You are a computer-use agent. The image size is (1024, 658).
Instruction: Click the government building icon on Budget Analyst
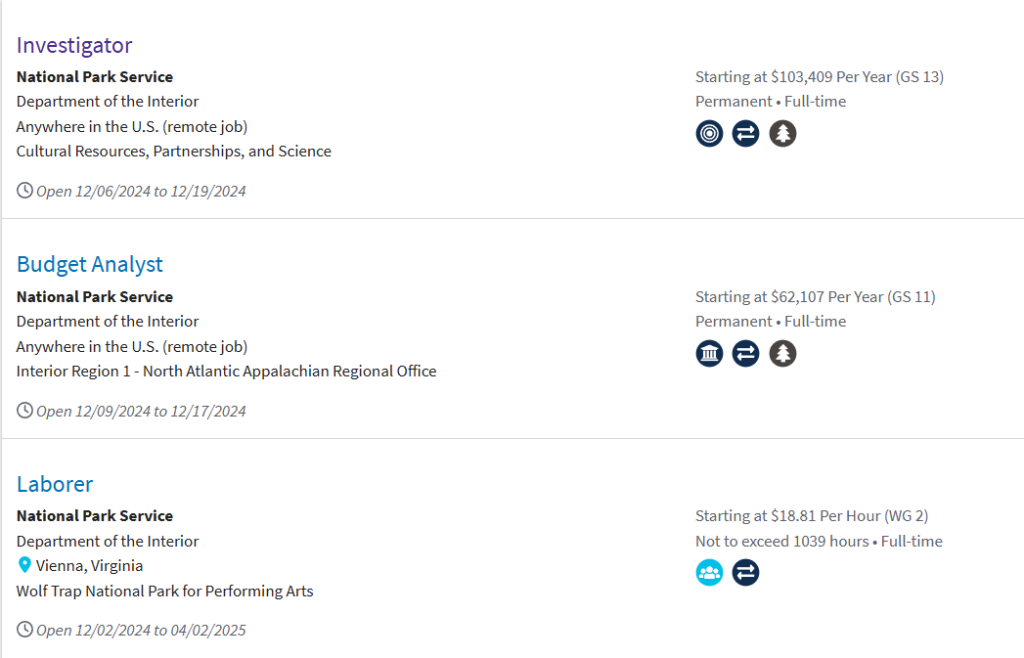[x=709, y=353]
